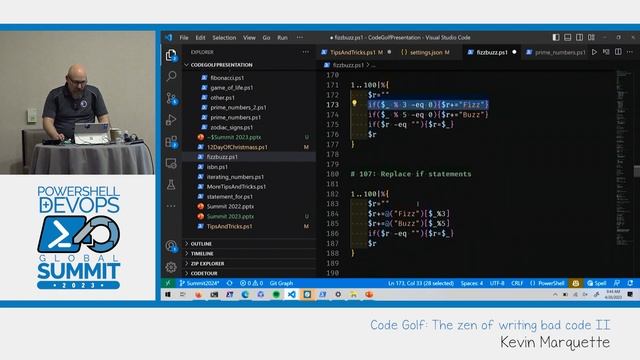Open fibonacci.ps1 in the explorer
This screenshot has width=640, height=360.
(x=227, y=78)
